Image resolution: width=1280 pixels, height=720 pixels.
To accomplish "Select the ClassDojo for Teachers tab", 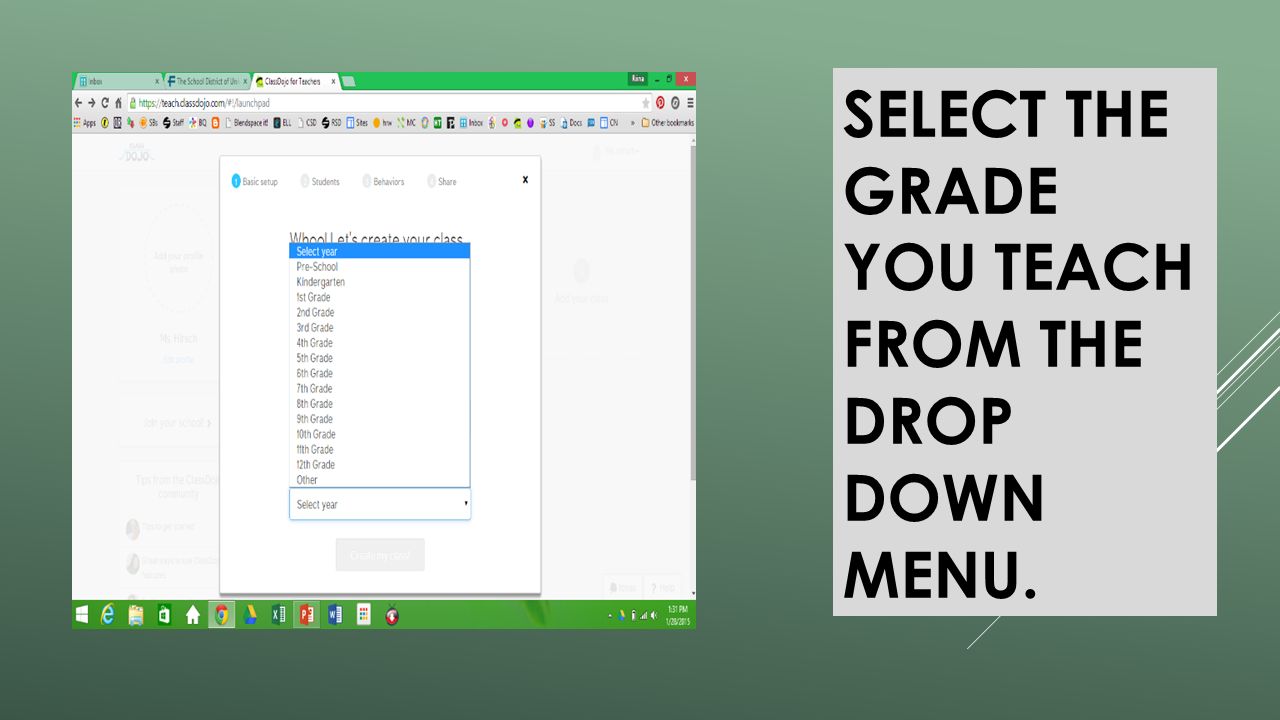I will pos(295,81).
